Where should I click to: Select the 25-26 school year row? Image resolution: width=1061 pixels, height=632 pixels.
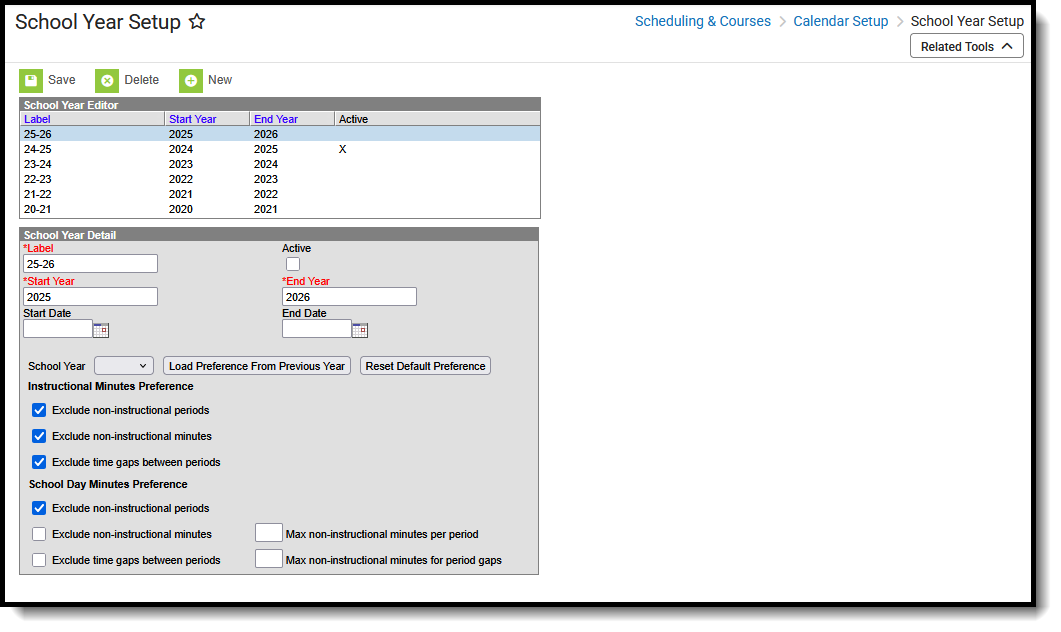(280, 134)
